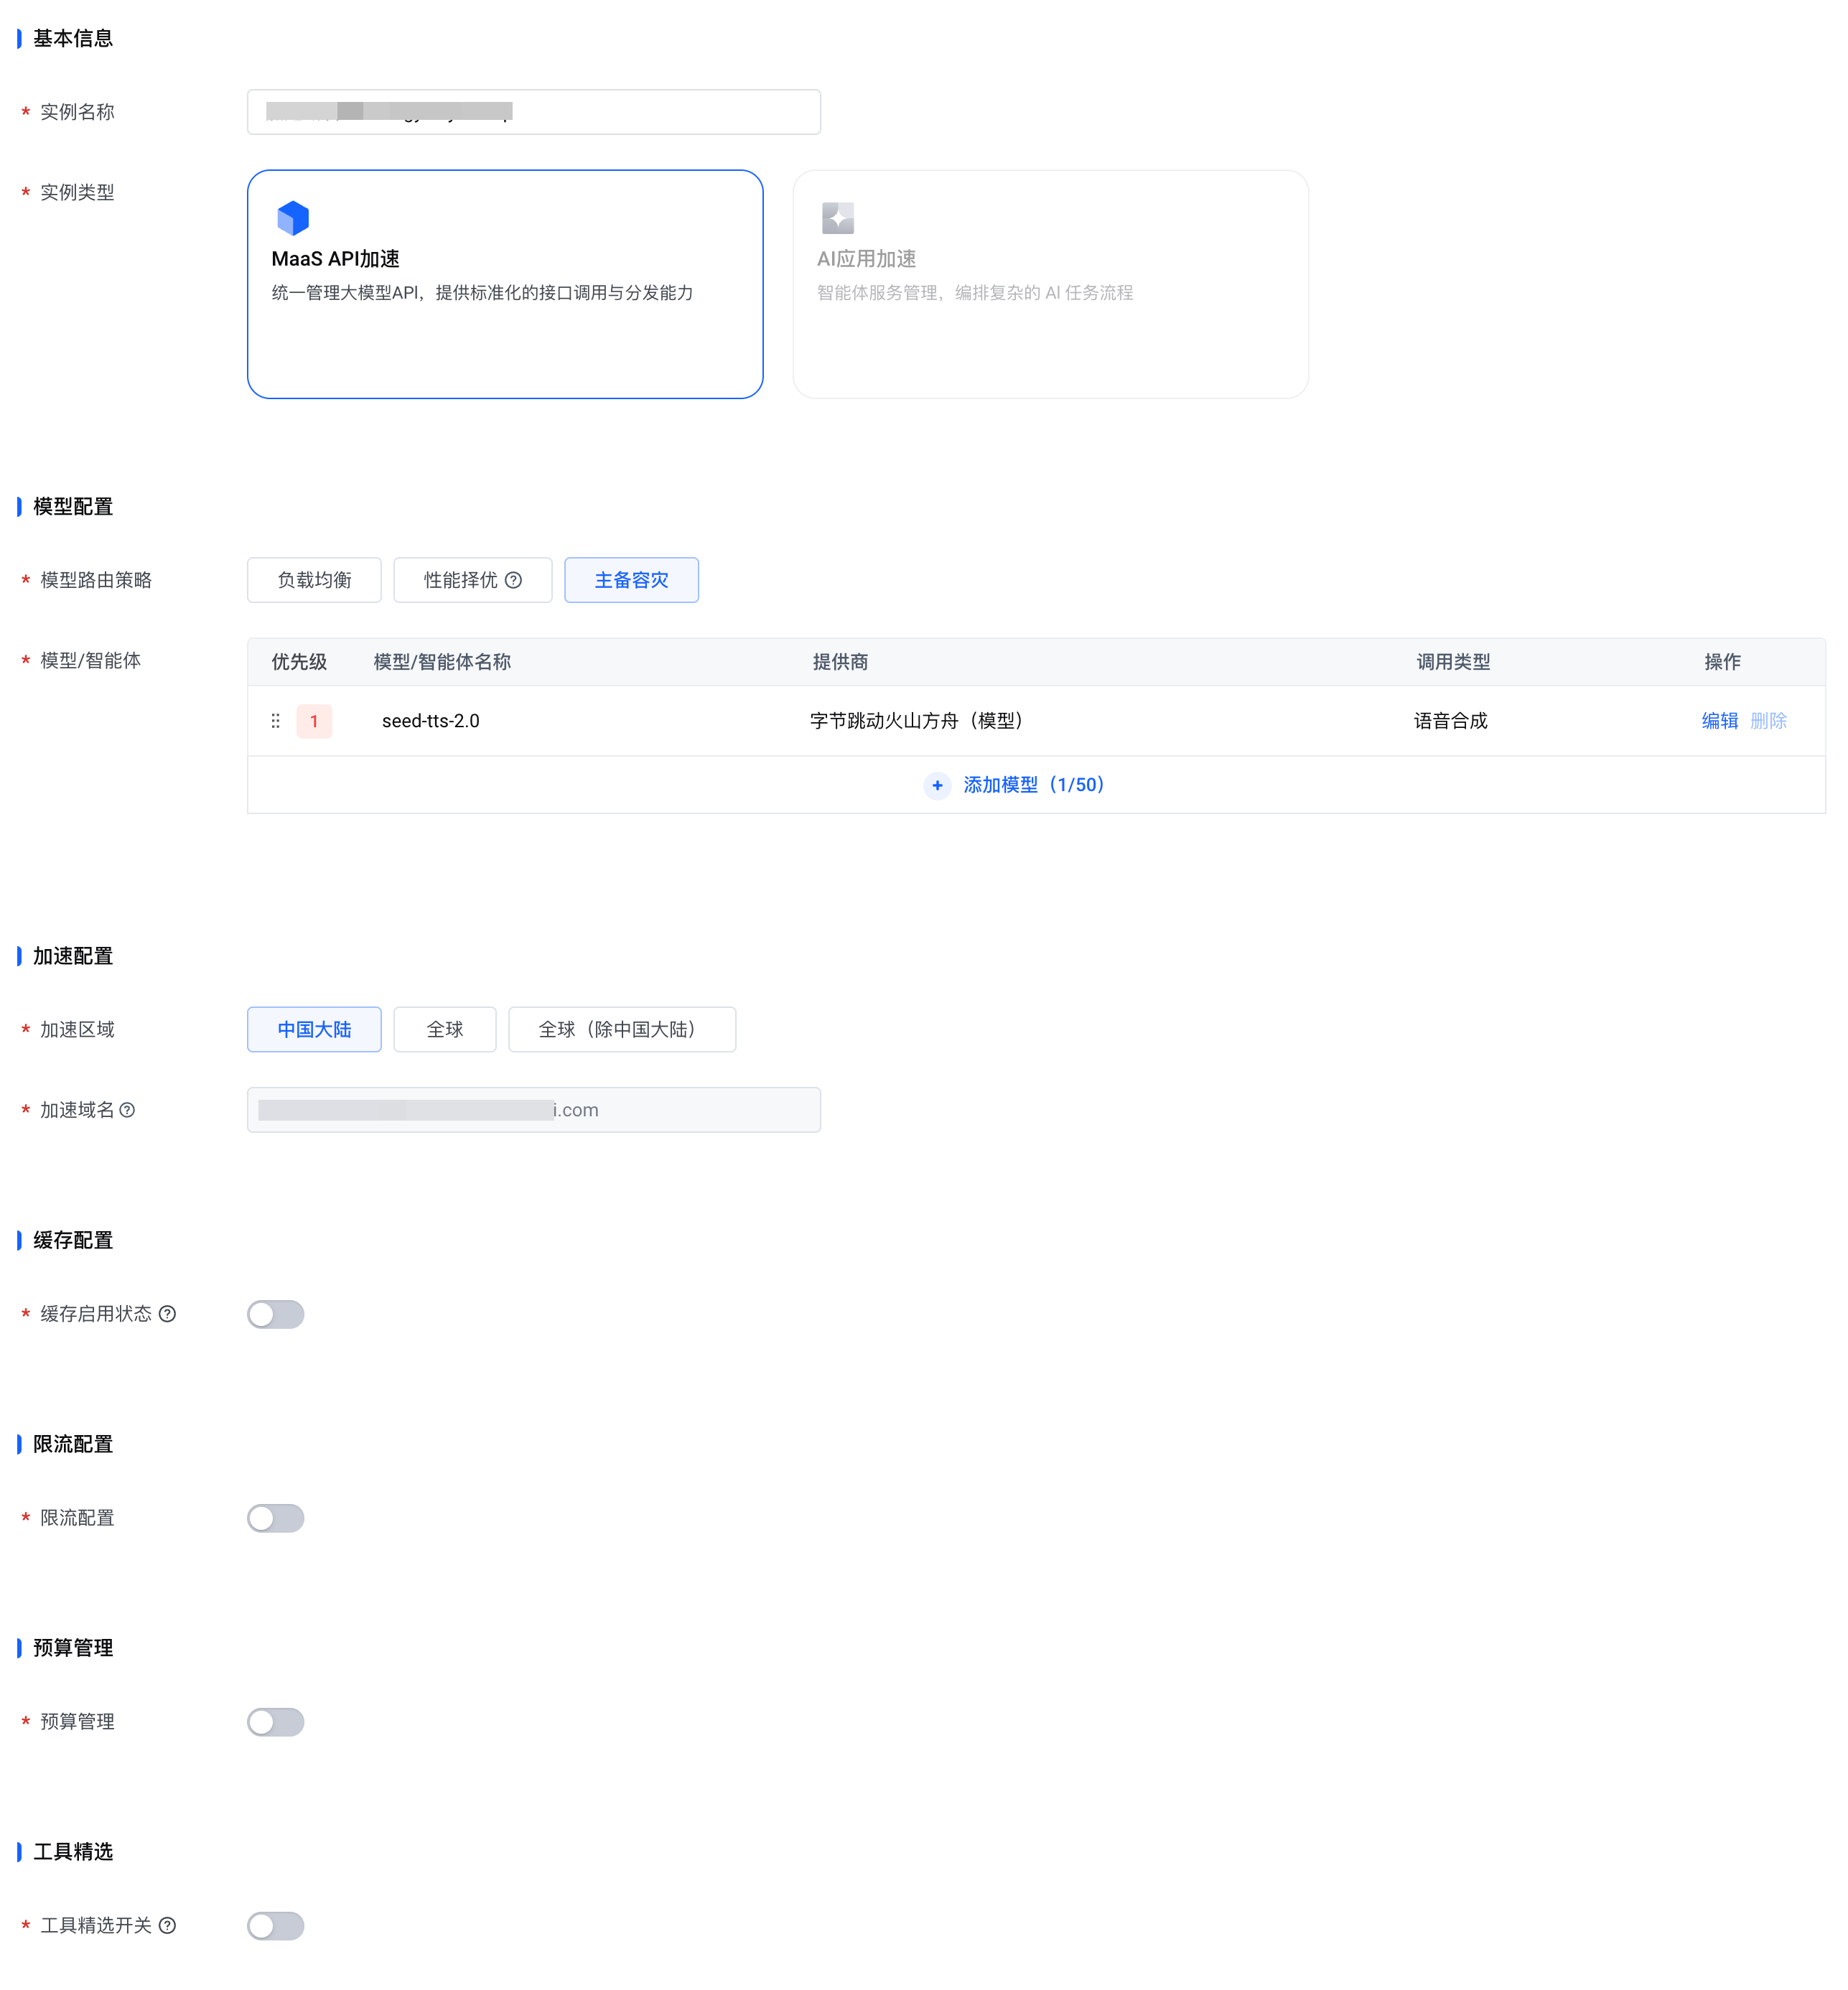Click 字节跳动火山方舟（模型）provider cell
The image size is (1848, 1990).
919,721
